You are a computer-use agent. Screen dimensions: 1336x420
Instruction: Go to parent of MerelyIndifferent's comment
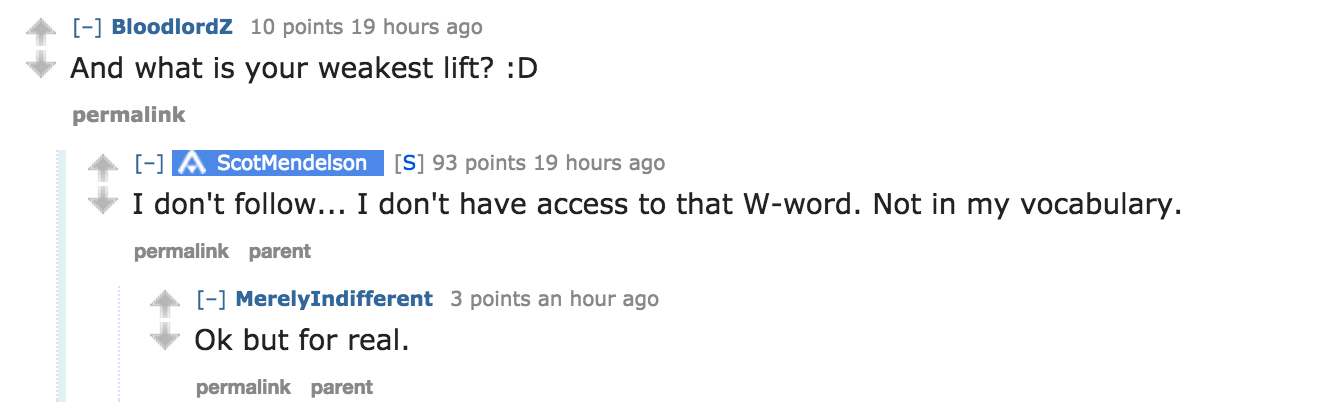(342, 387)
